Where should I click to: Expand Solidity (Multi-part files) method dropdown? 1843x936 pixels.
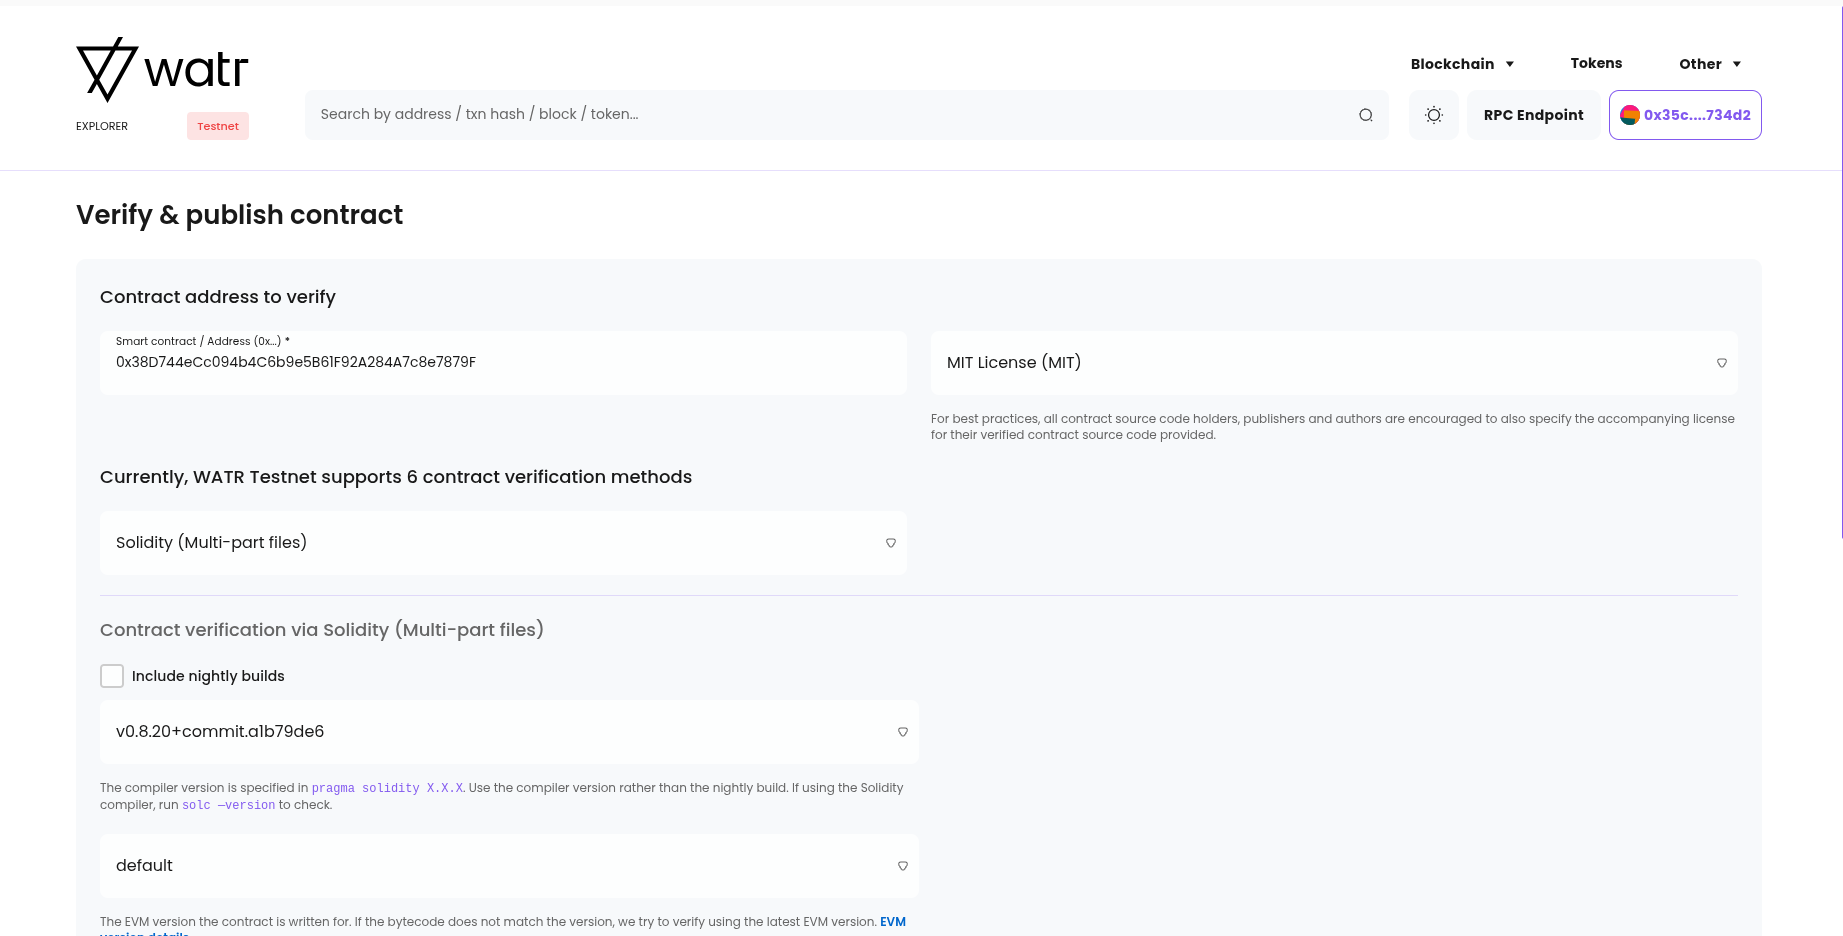click(503, 543)
